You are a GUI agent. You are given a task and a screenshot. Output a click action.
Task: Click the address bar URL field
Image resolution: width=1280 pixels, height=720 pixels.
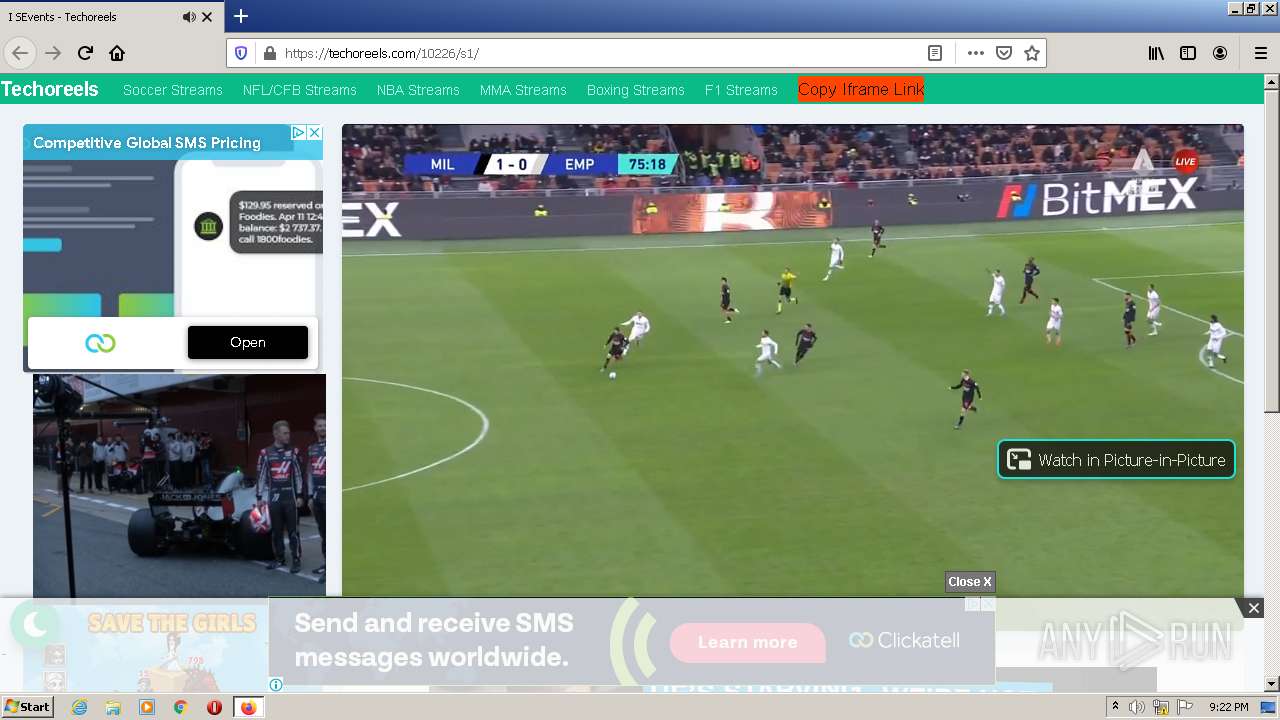tap(600, 53)
